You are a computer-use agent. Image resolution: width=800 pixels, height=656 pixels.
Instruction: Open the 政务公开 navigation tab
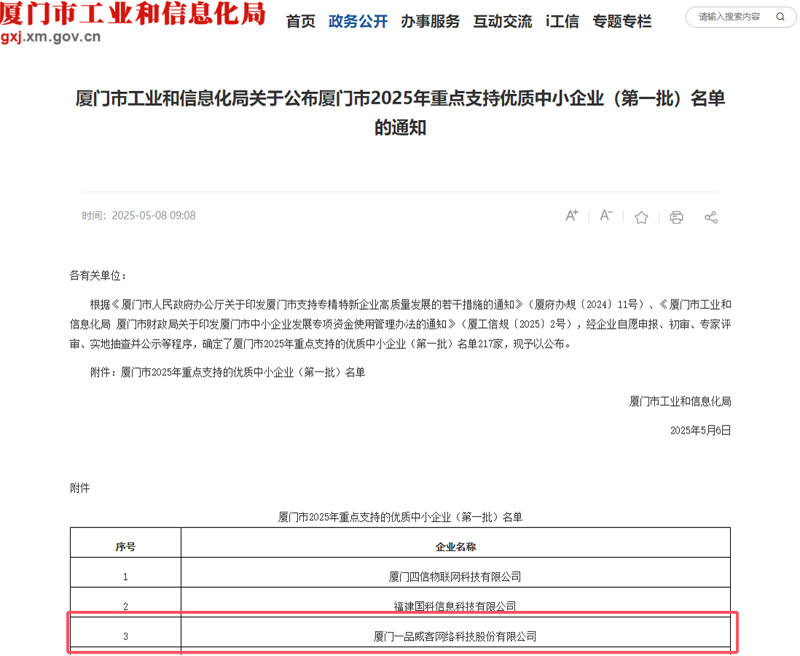tap(358, 21)
